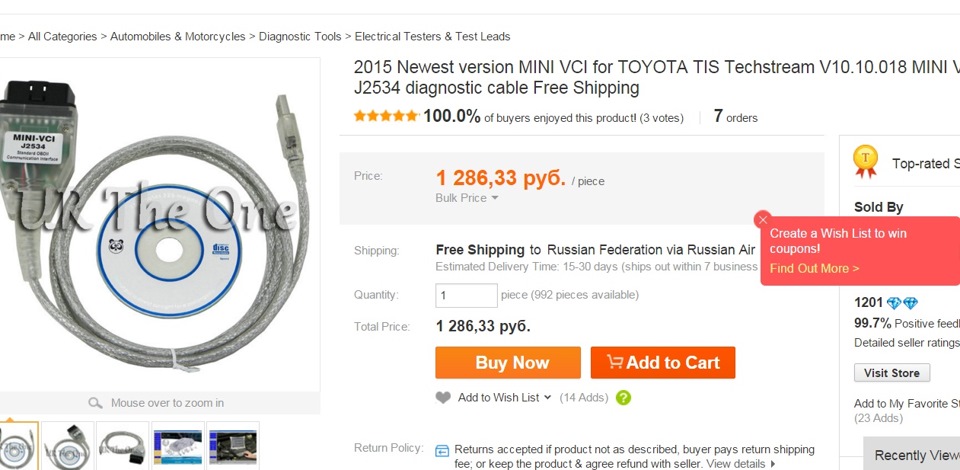Click the five-star rating icons
The height and width of the screenshot is (470, 960).
pyautogui.click(x=386, y=117)
